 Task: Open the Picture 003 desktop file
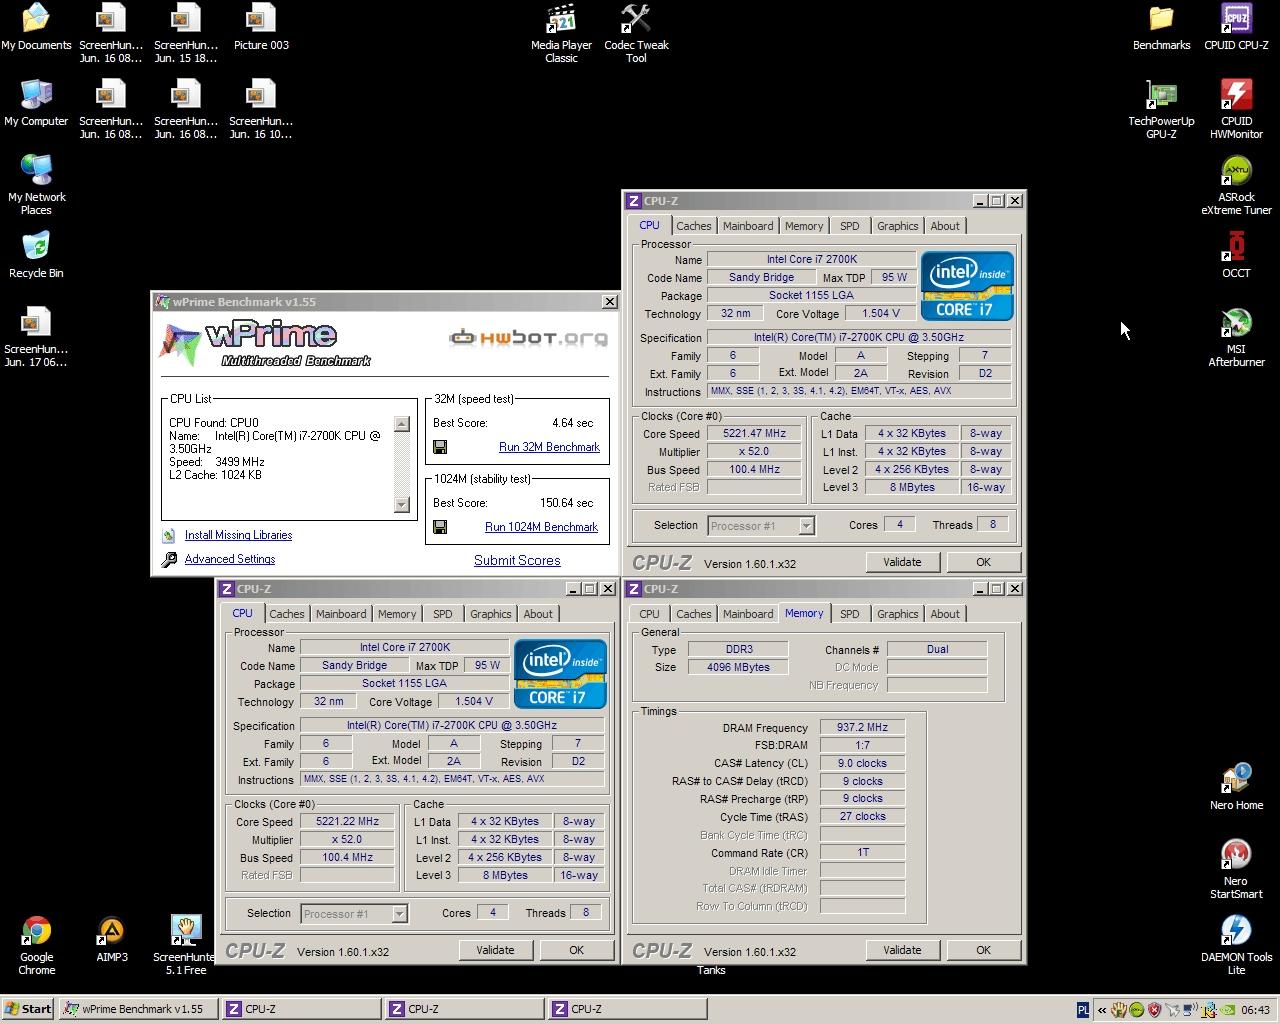[x=261, y=28]
